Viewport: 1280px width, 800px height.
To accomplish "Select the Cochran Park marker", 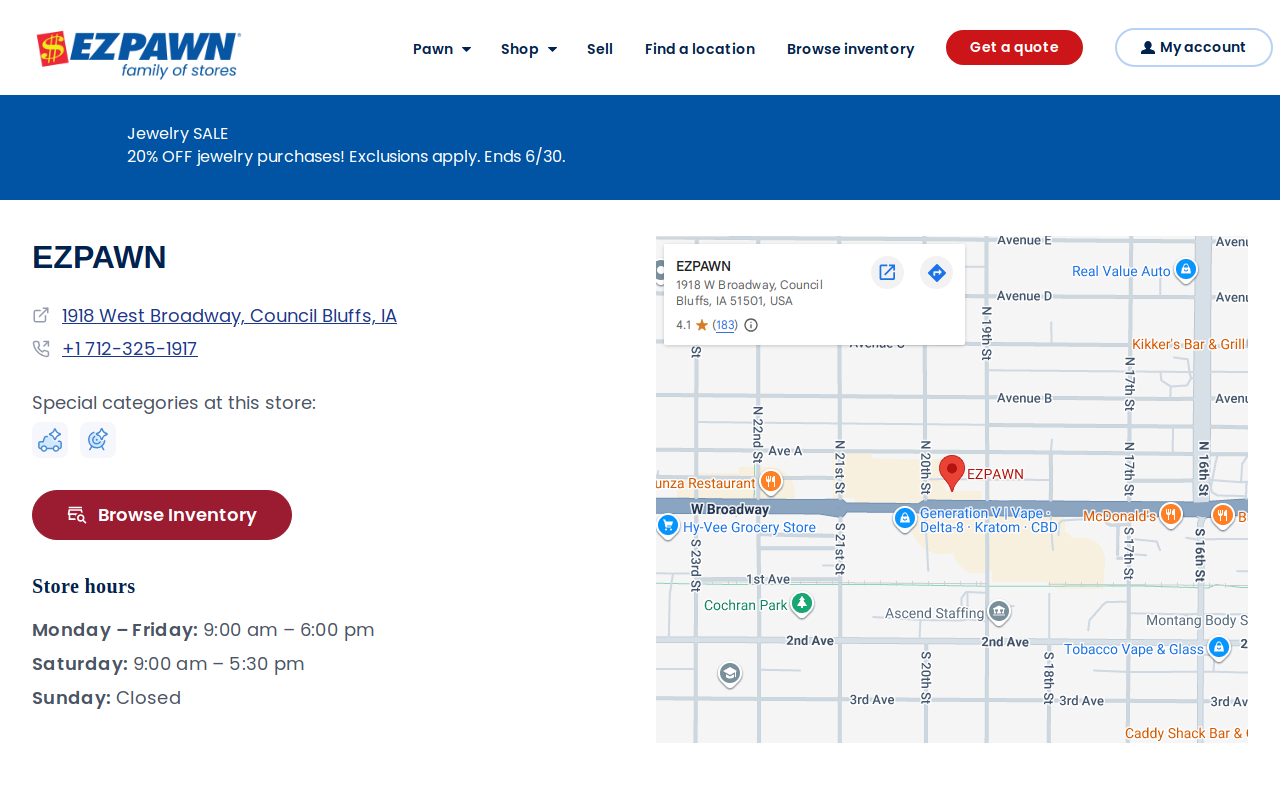I will 801,604.
